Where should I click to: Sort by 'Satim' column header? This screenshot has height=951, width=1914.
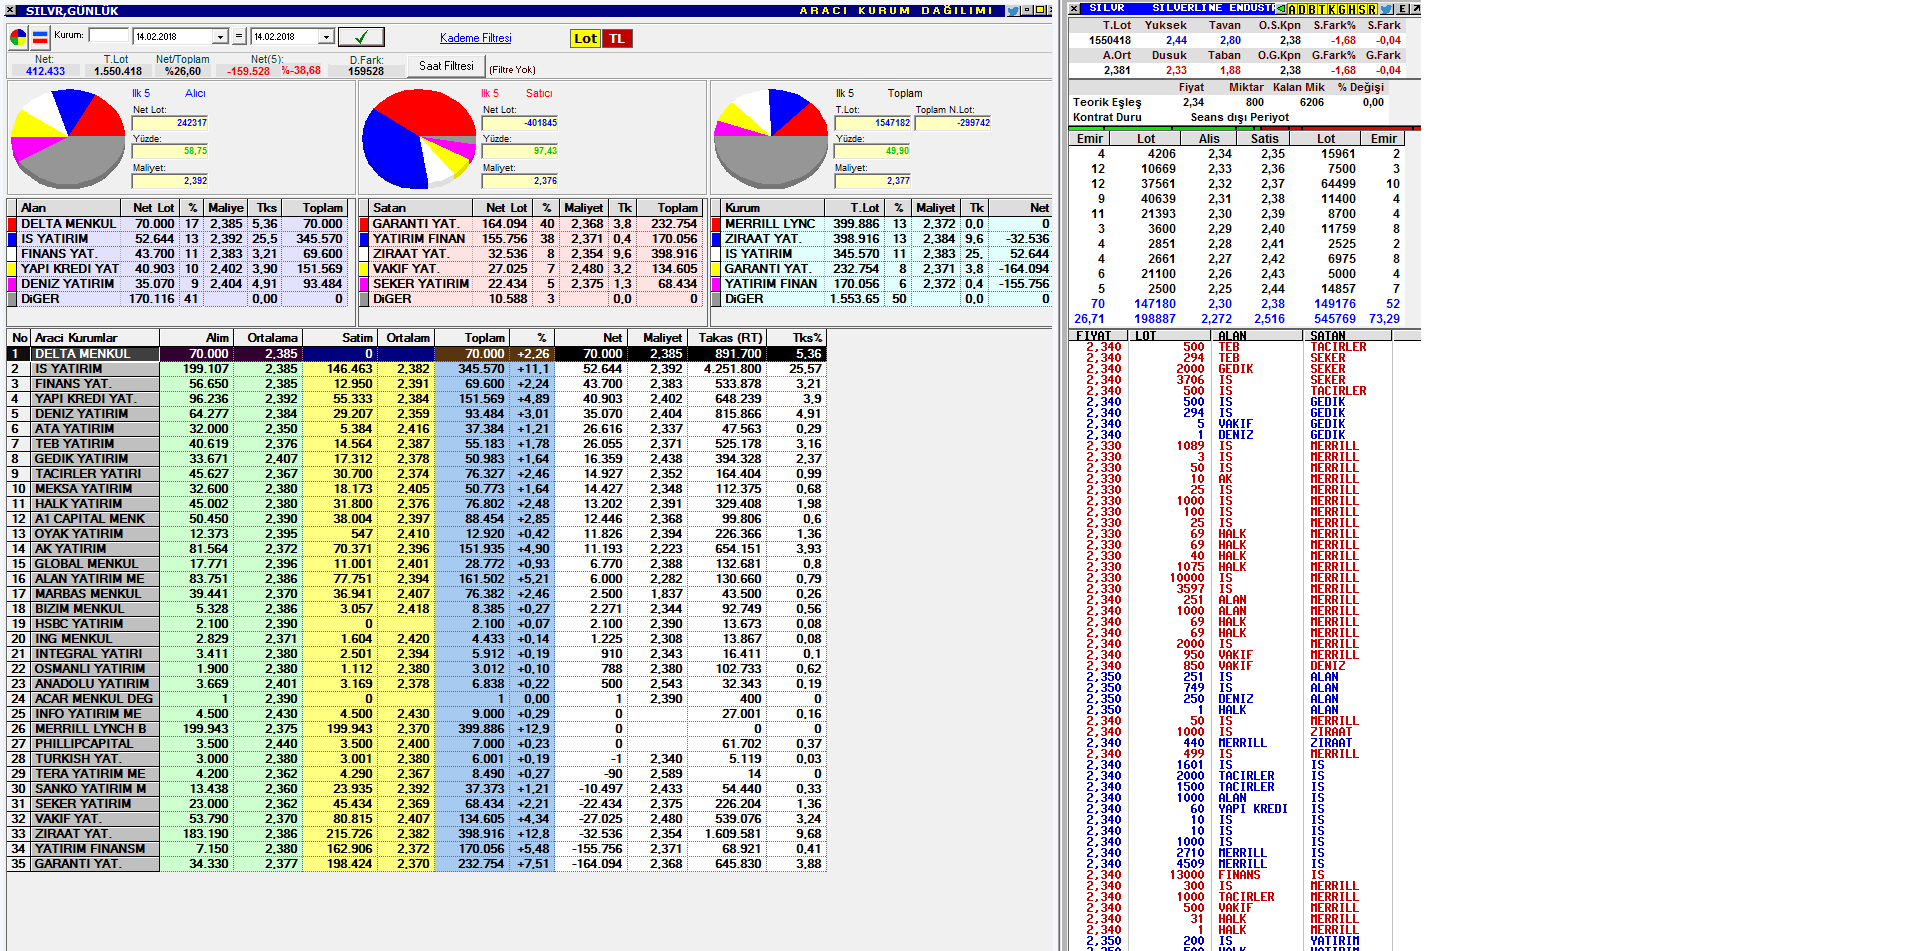click(339, 338)
